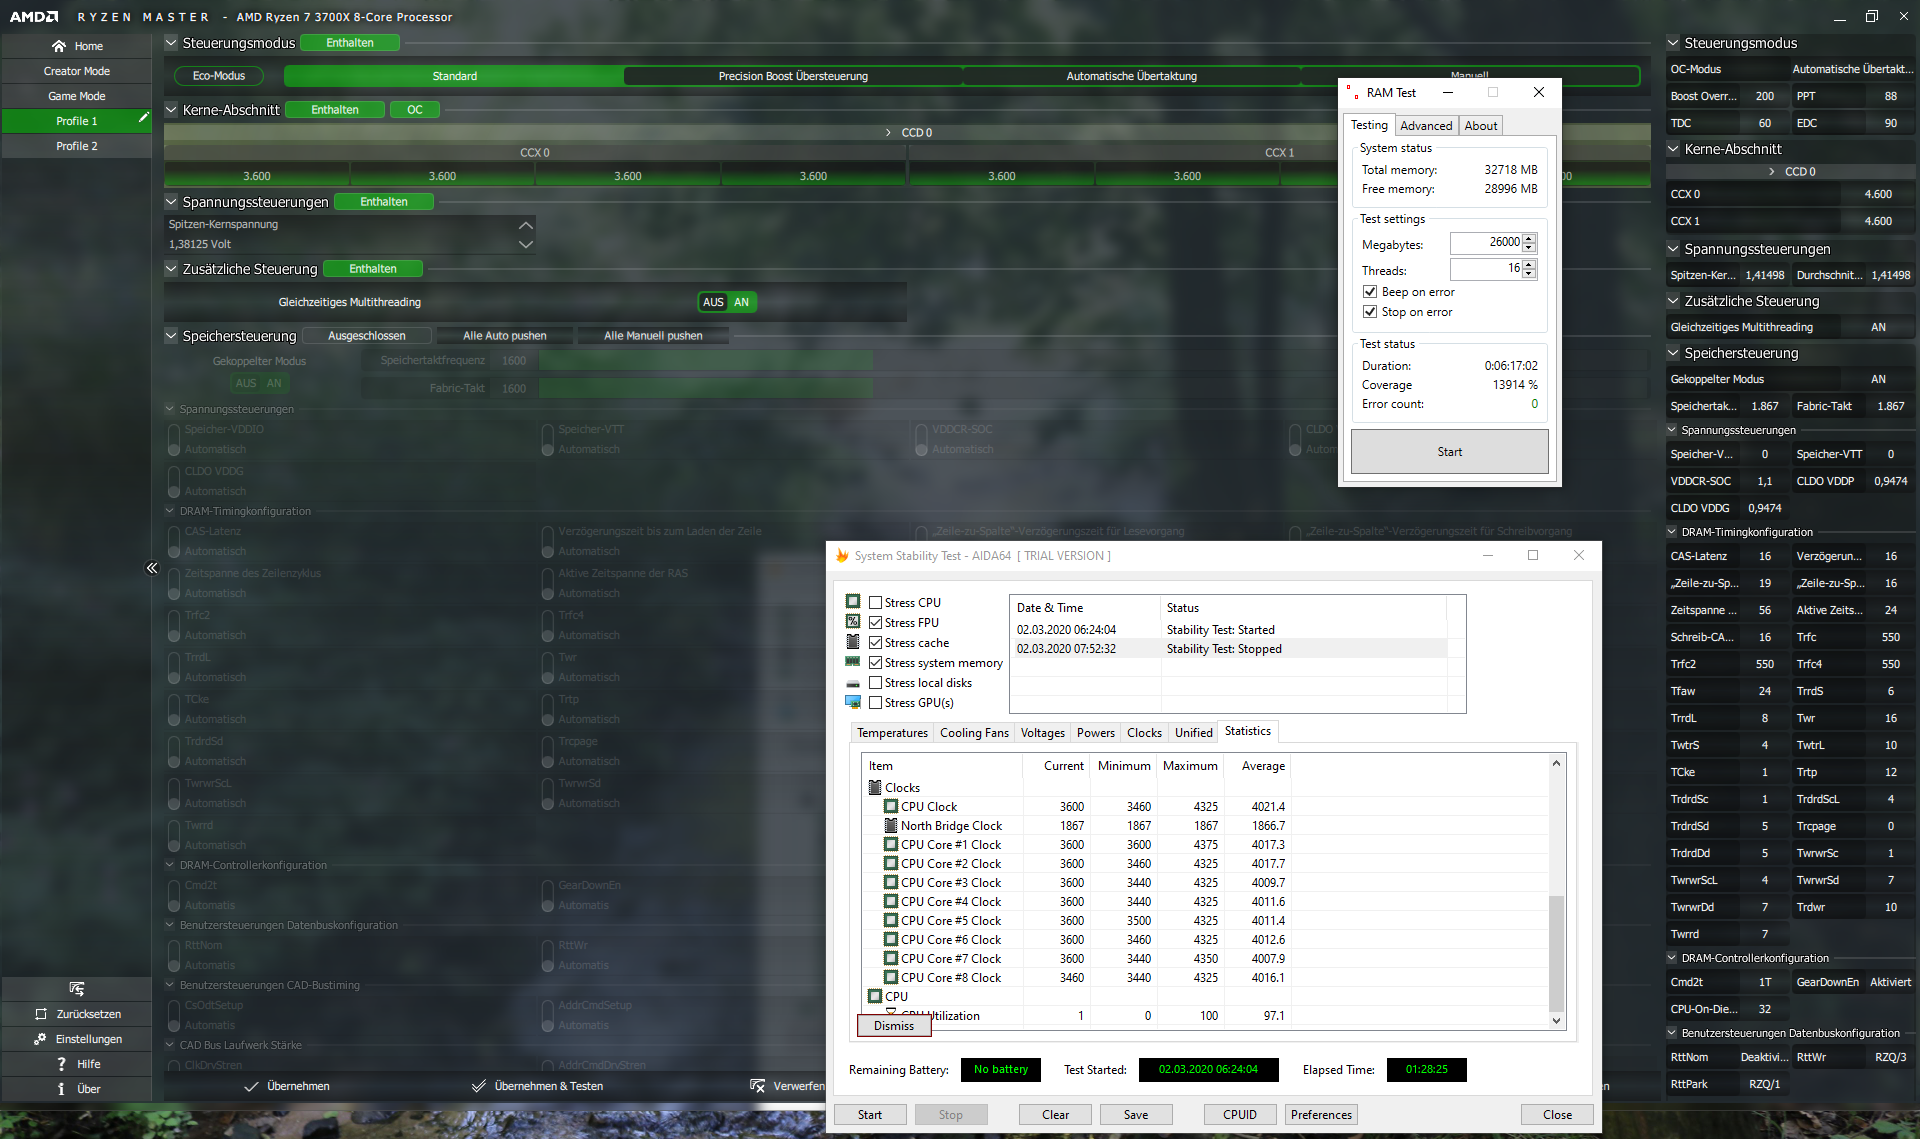Click the import/export arrows icon in sidebar
1920x1139 pixels.
76,989
